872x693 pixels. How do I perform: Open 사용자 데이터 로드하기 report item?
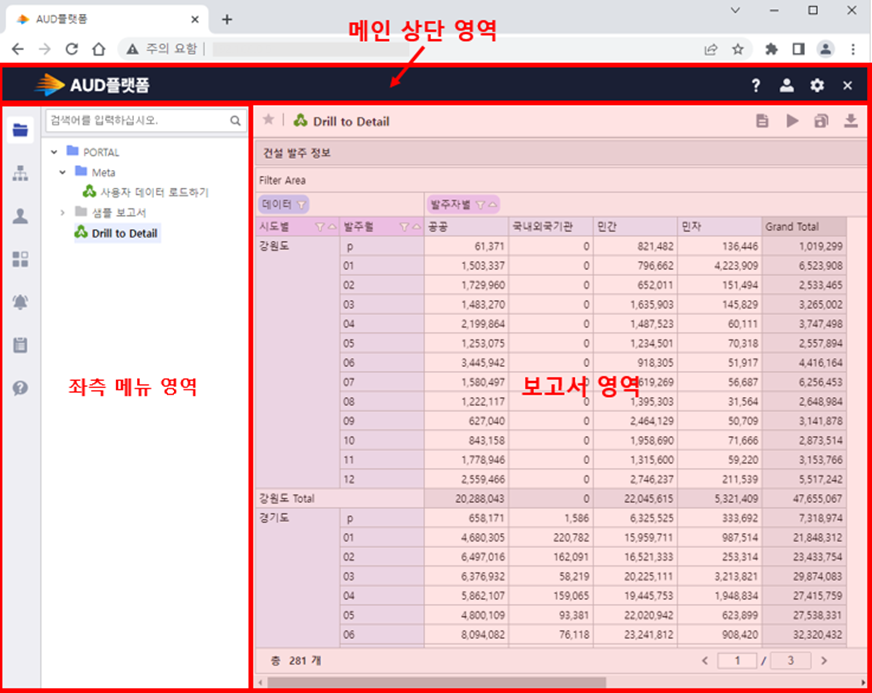tap(154, 192)
